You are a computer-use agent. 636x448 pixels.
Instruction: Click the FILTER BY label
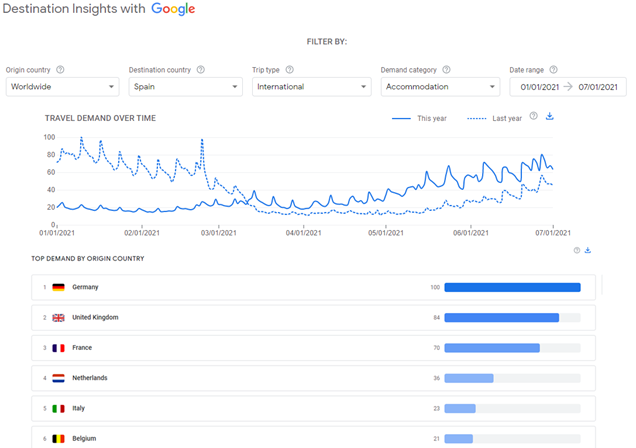(x=327, y=42)
